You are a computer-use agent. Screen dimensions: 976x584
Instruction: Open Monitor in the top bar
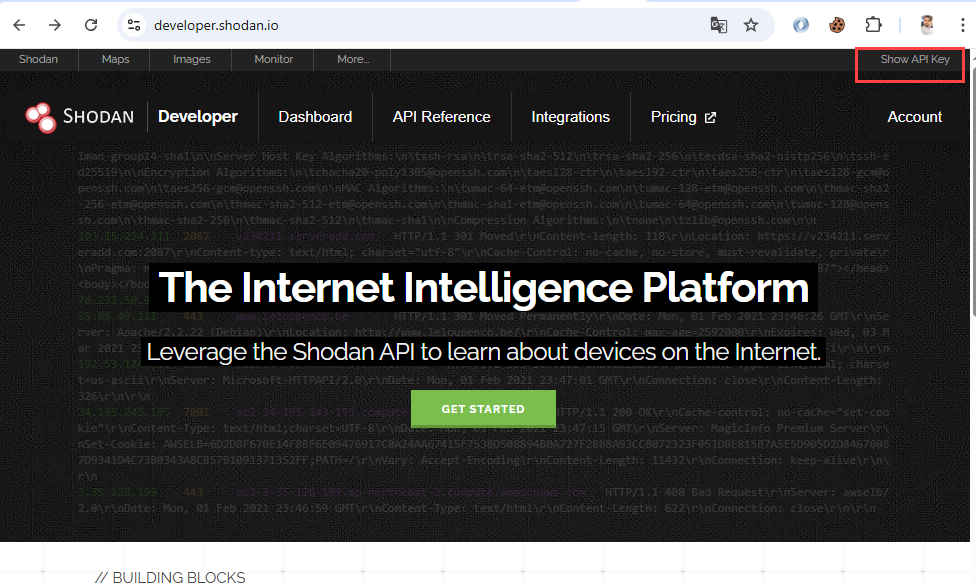click(x=273, y=59)
